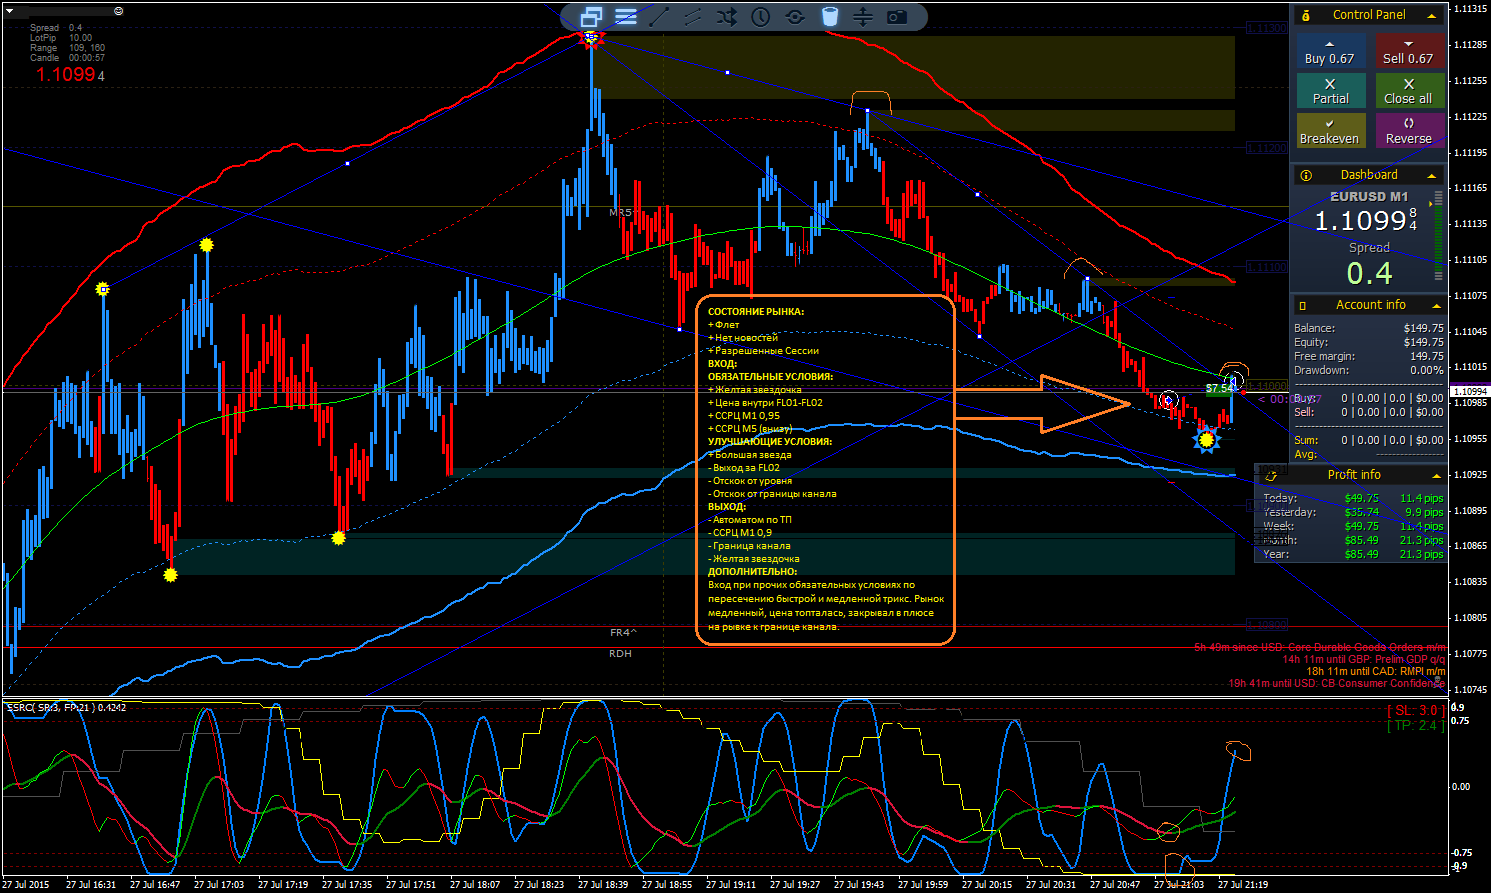
Task: Click the RDH level label on chart
Action: pyautogui.click(x=620, y=654)
